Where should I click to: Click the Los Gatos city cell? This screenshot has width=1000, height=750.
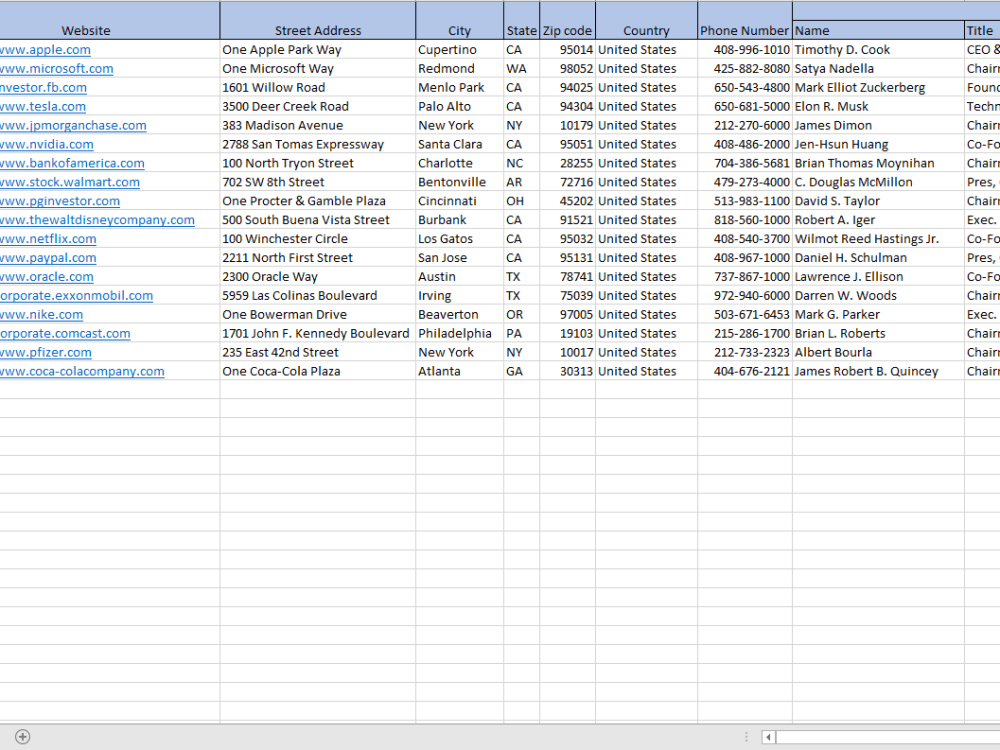pyautogui.click(x=459, y=239)
